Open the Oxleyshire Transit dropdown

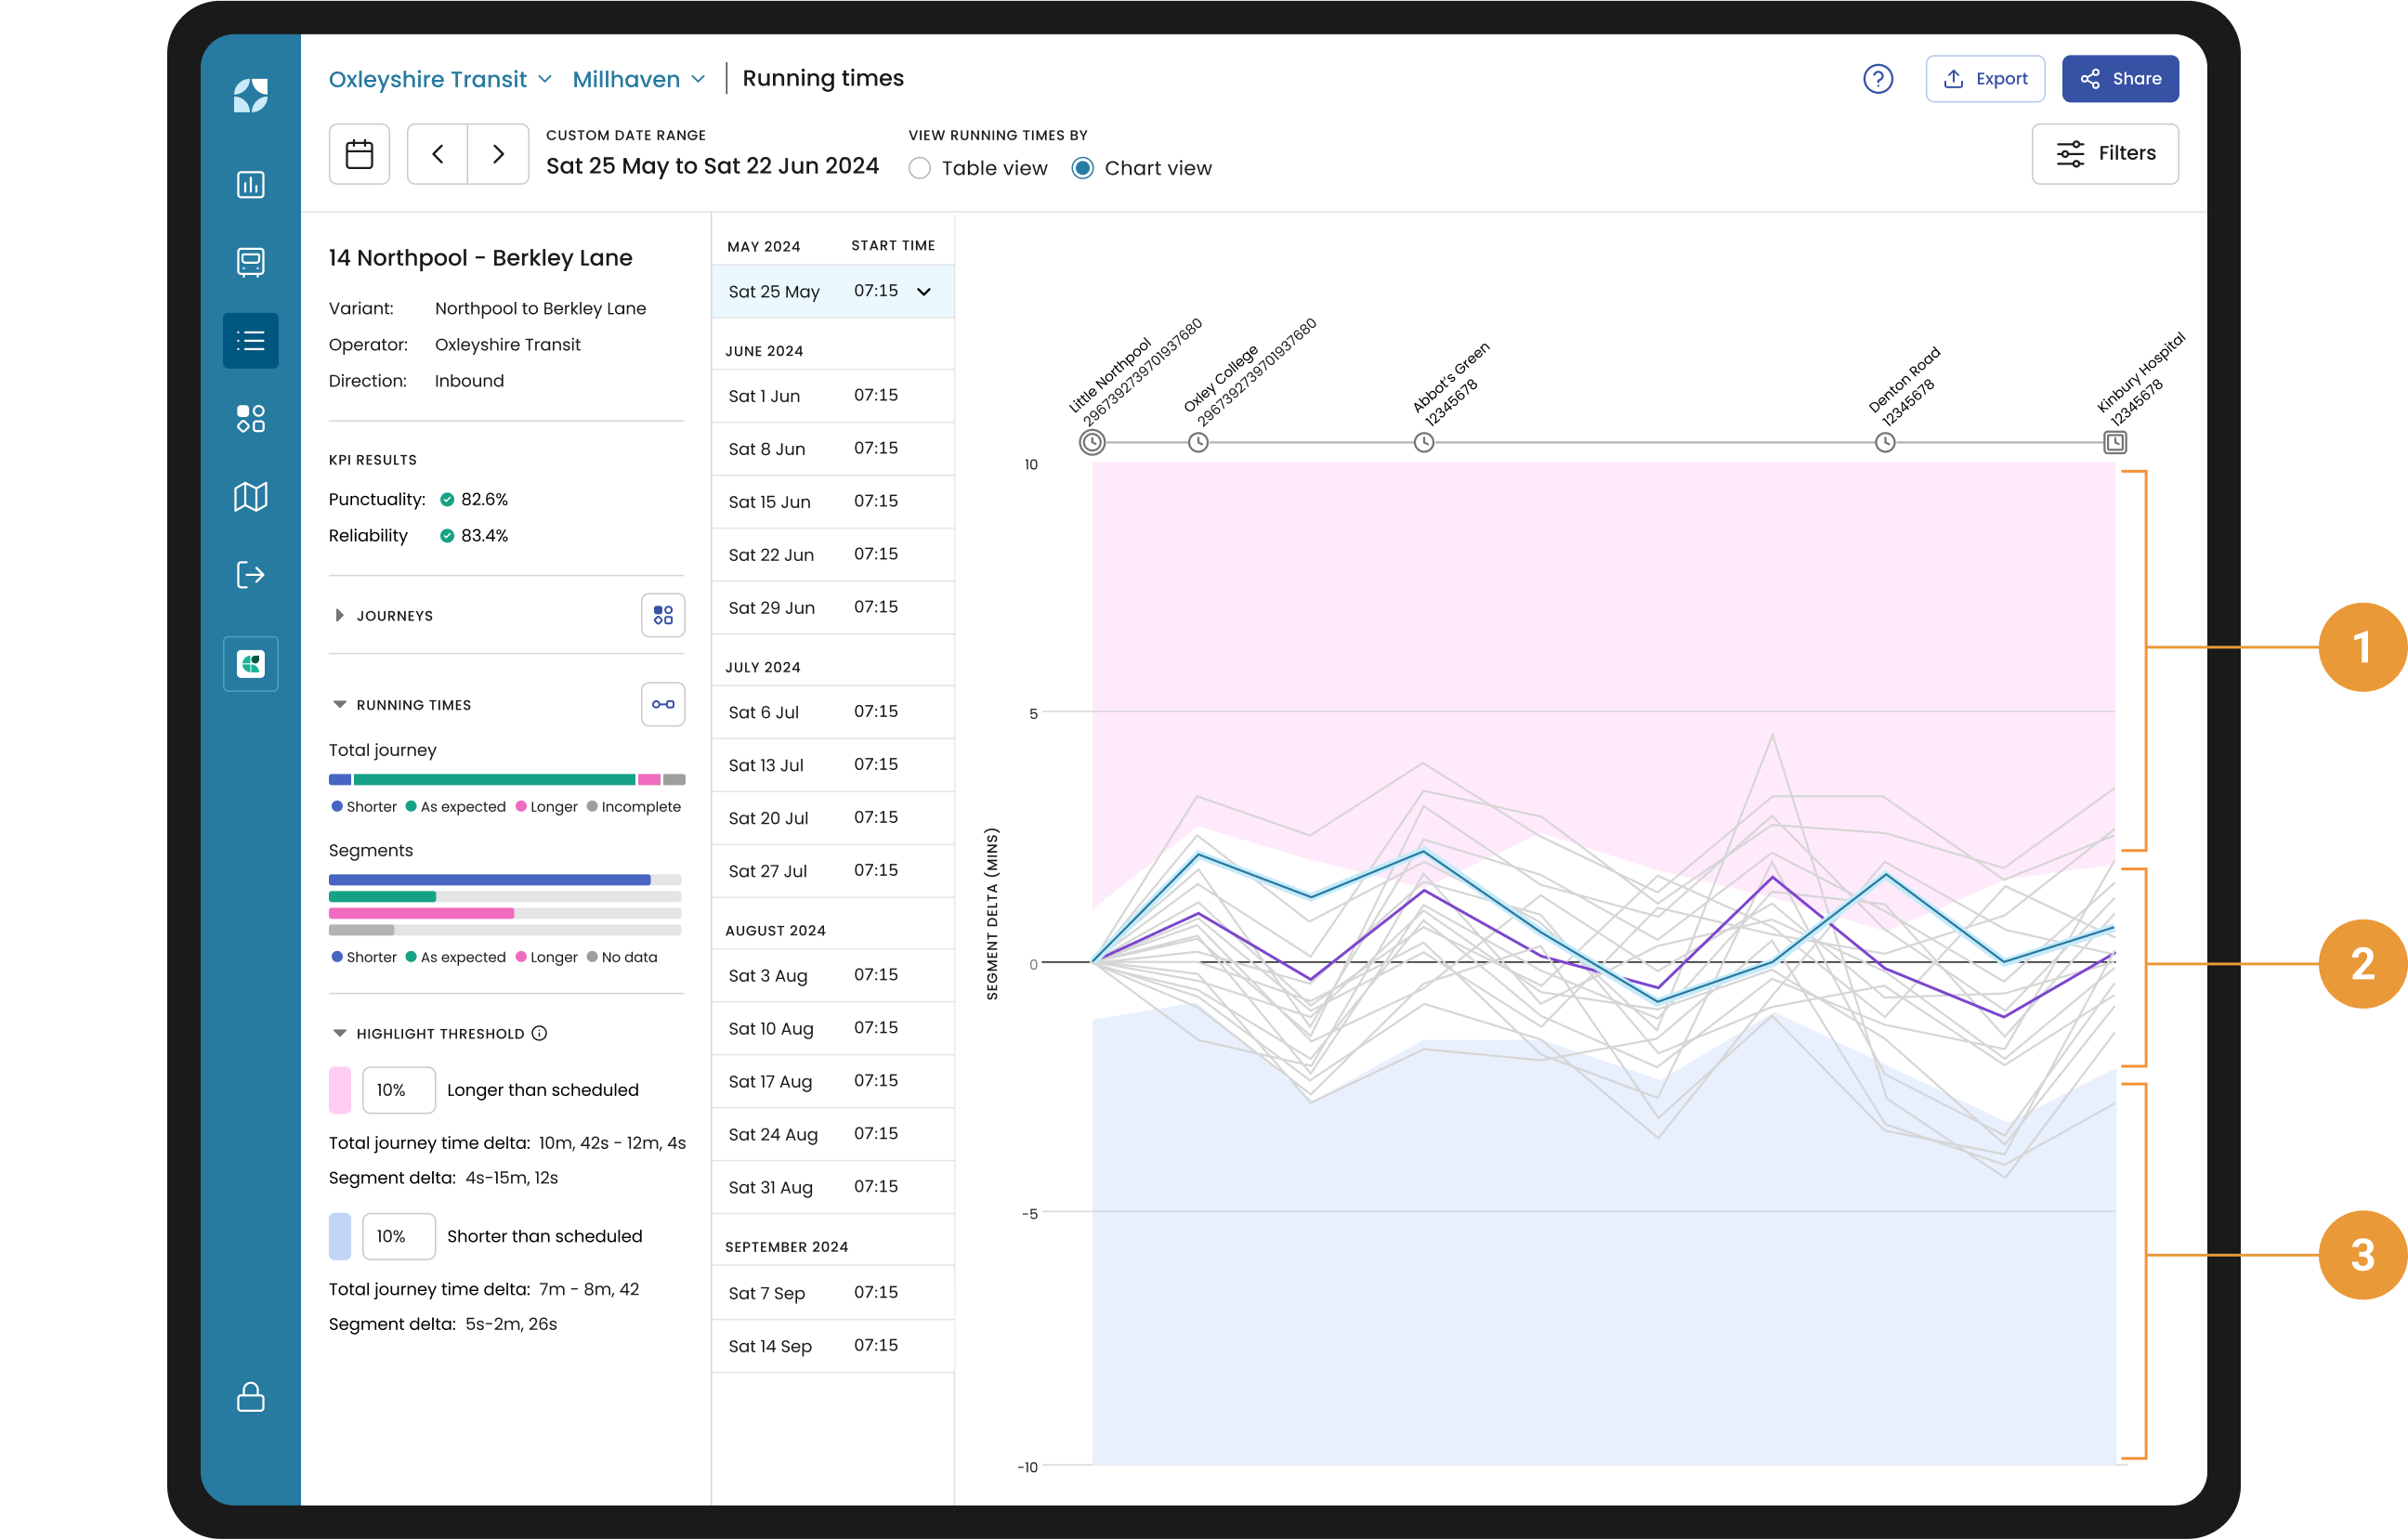(x=440, y=79)
